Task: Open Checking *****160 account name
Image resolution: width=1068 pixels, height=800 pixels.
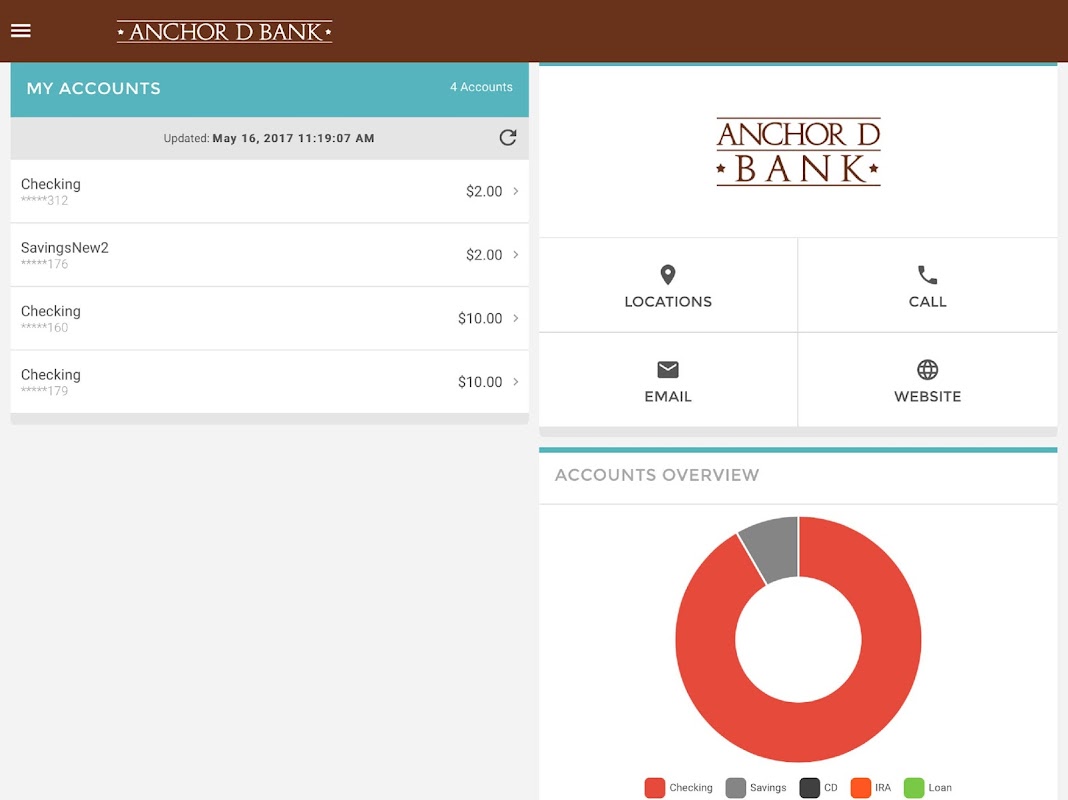Action: [50, 311]
